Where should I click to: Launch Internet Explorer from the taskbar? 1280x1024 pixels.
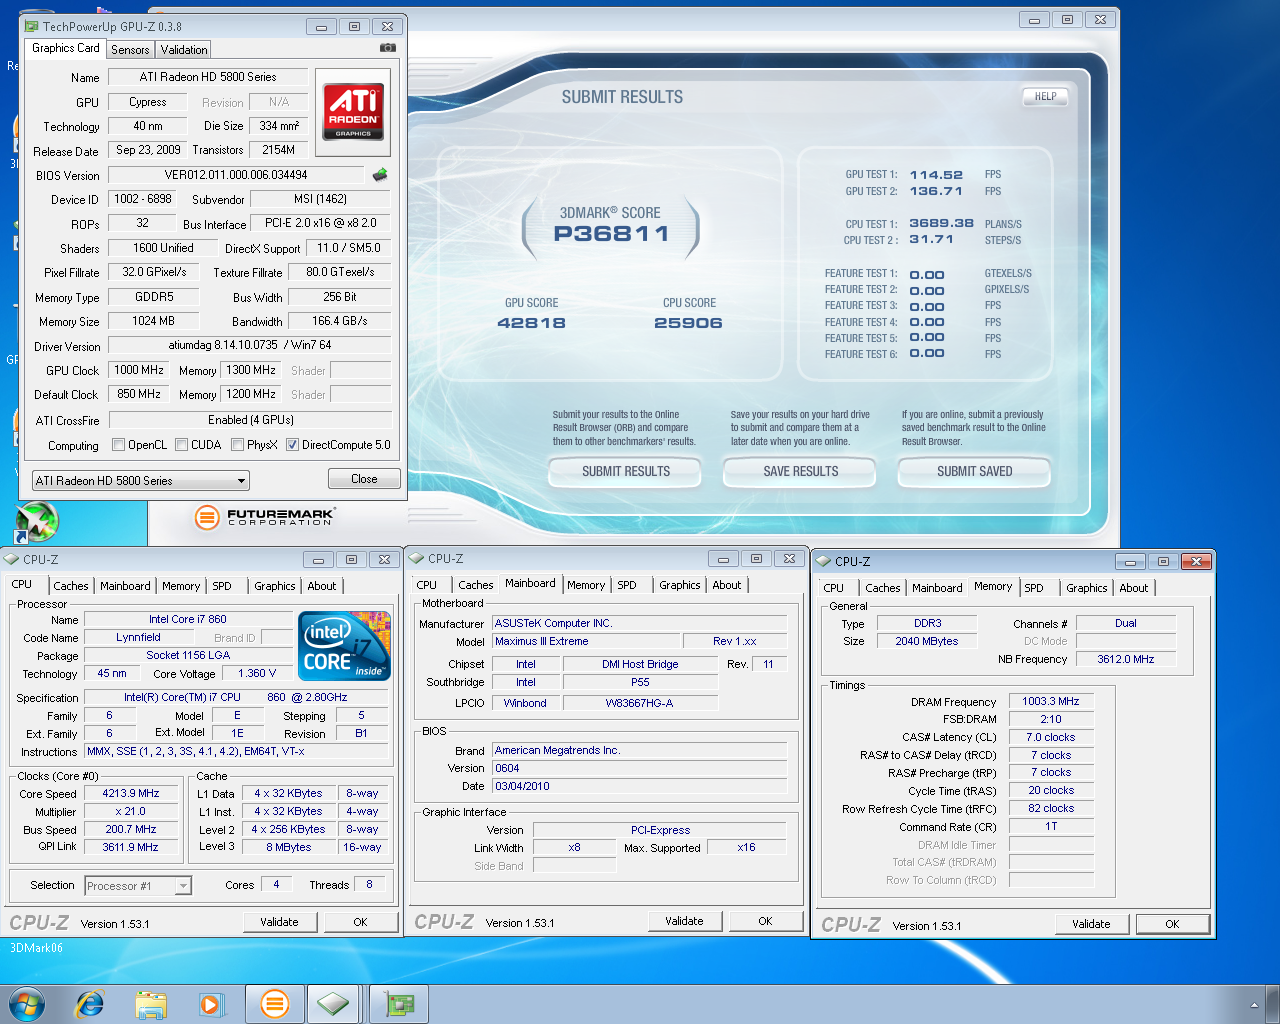pos(90,1004)
